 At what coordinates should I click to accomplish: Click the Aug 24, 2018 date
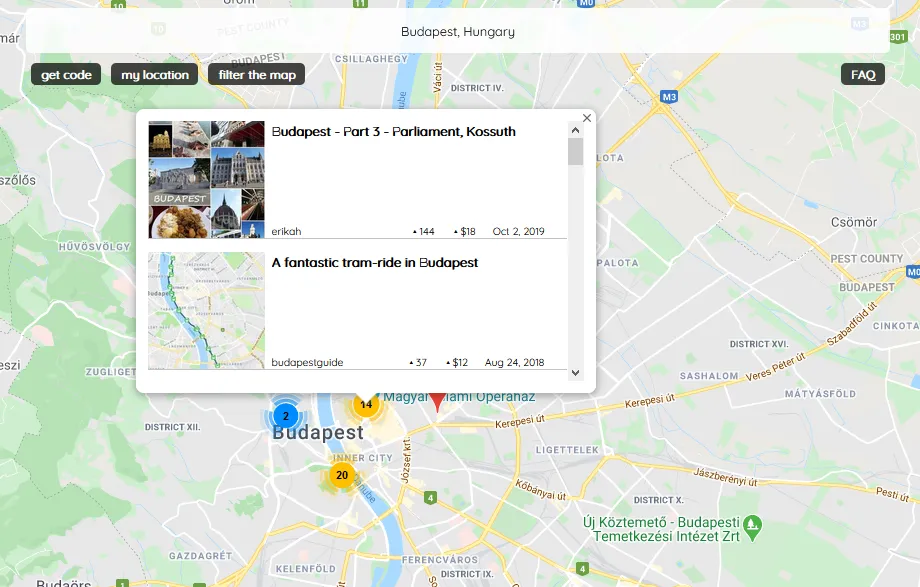(x=515, y=362)
